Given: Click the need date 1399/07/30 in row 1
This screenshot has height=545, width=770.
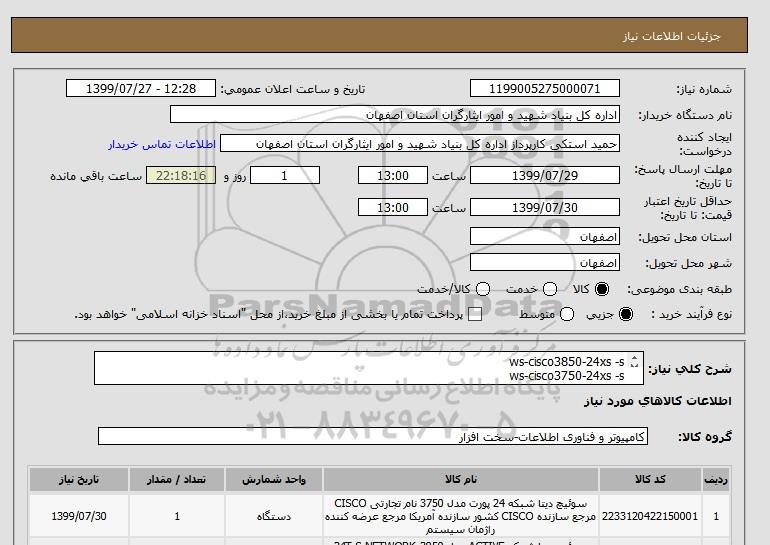Looking at the screenshot, I should click(x=79, y=516).
